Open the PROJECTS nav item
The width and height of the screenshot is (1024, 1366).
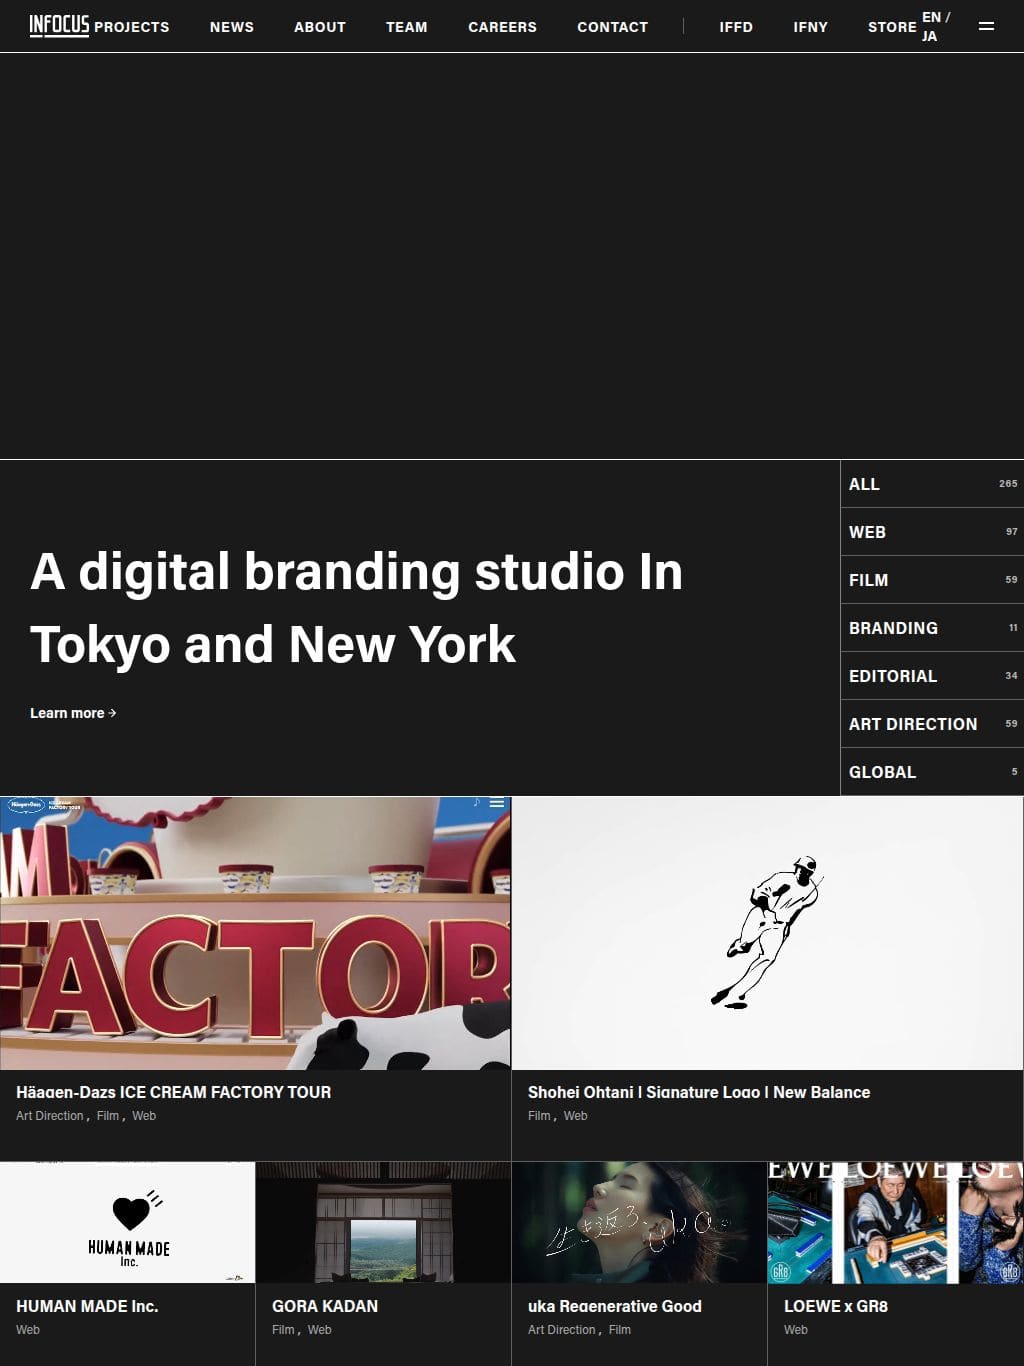[132, 27]
